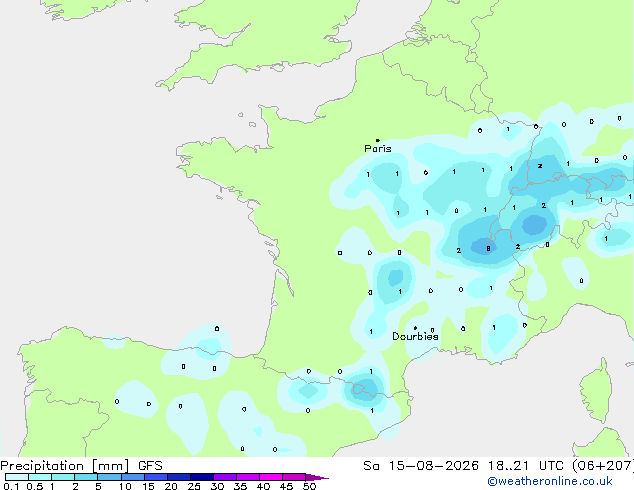
Task: Click the '35' legend scale label
Action: pyautogui.click(x=240, y=486)
